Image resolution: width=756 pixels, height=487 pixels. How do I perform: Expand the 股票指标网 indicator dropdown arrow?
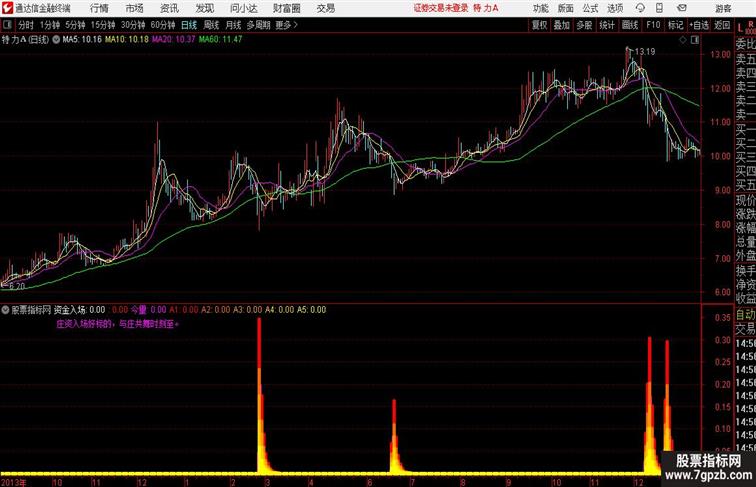pyautogui.click(x=5, y=310)
